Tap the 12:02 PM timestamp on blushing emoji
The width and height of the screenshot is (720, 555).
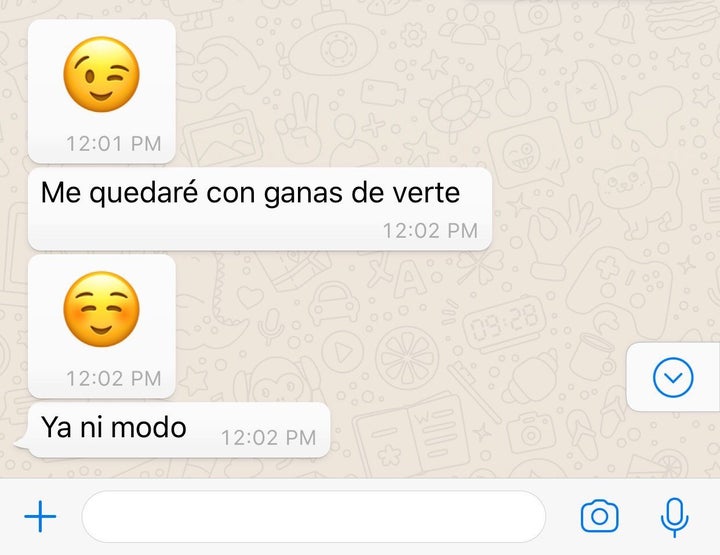[114, 379]
